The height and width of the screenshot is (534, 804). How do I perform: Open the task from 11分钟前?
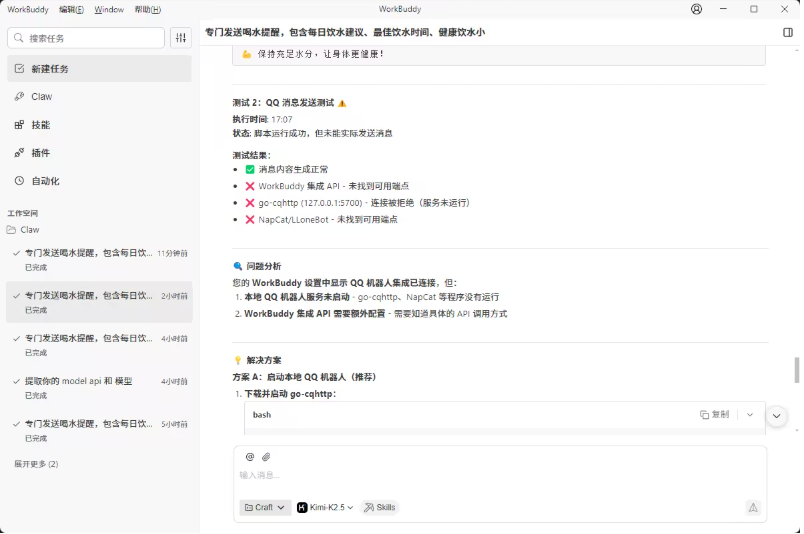click(99, 260)
